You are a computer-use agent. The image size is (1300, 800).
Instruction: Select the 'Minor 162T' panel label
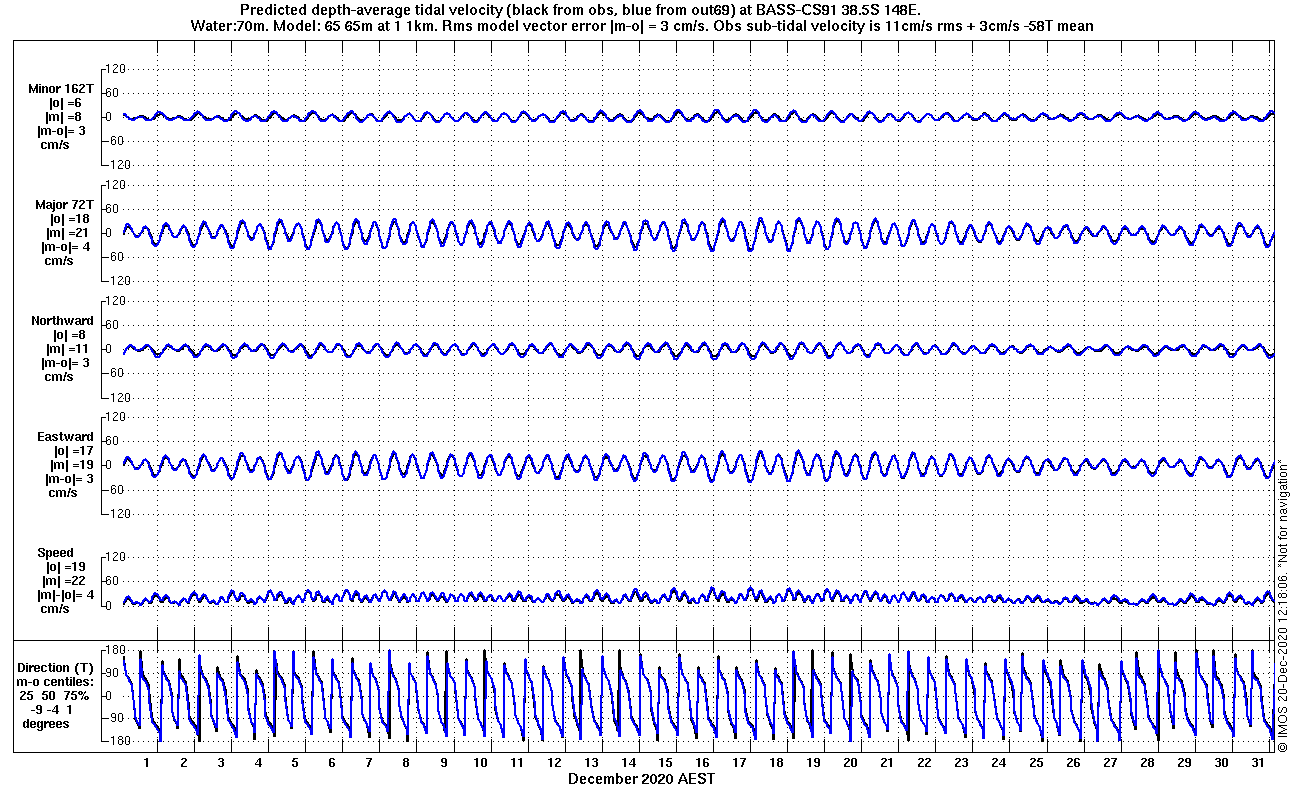coord(61,89)
